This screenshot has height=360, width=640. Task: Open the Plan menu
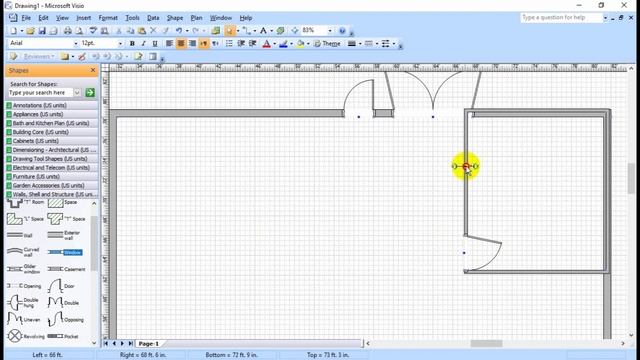pos(196,18)
